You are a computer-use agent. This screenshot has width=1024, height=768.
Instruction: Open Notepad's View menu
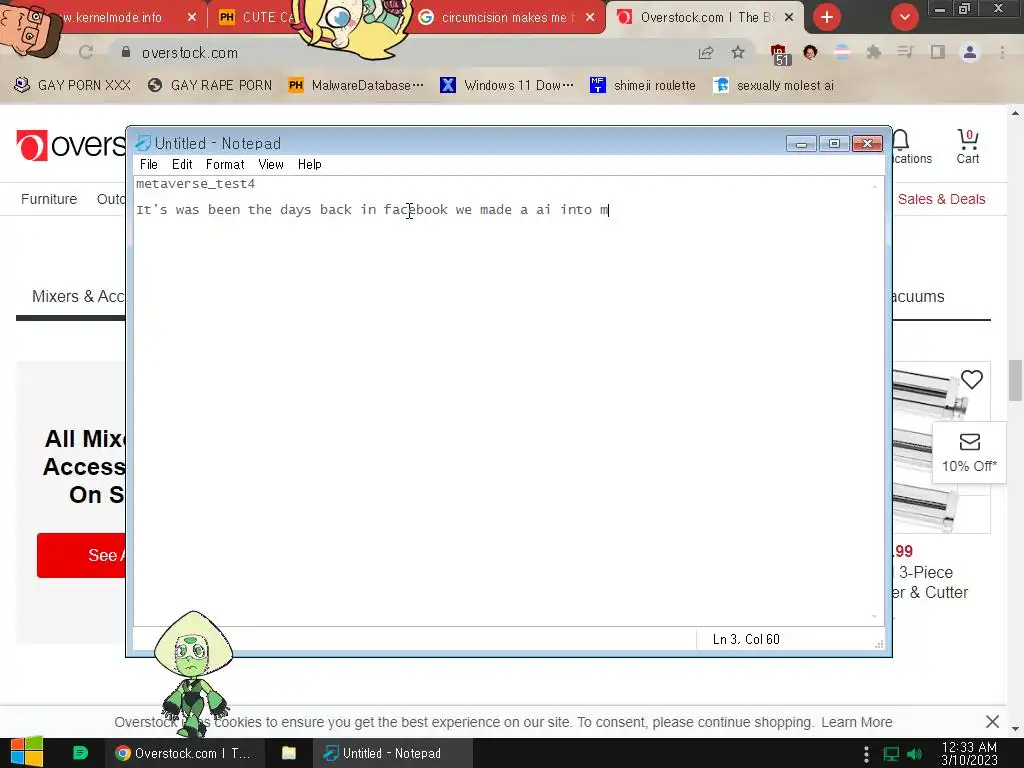pos(270,165)
